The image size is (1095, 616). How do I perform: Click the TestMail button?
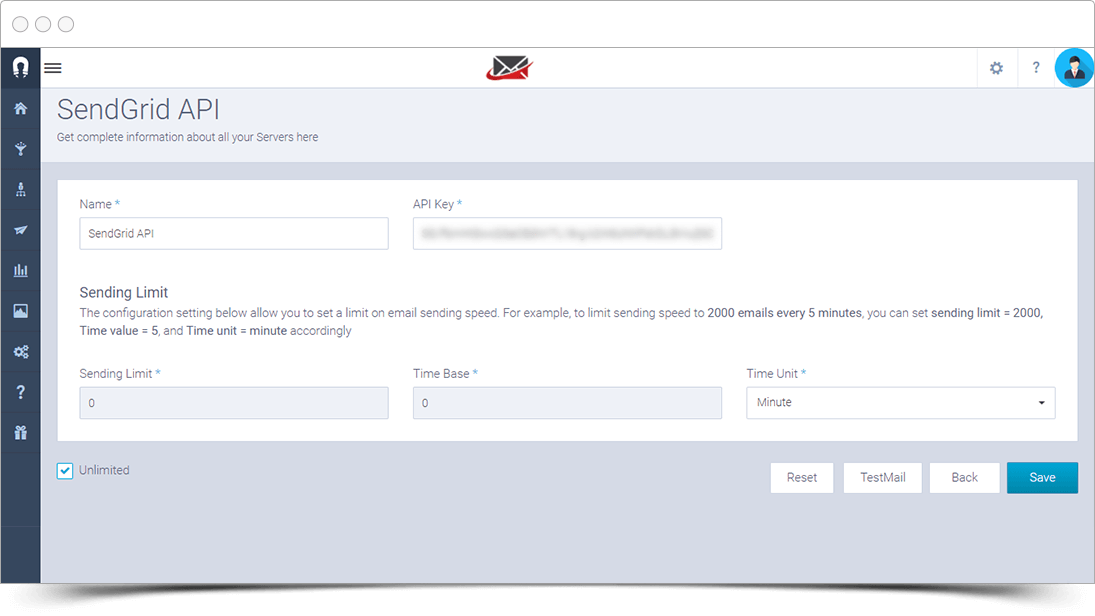pos(883,478)
